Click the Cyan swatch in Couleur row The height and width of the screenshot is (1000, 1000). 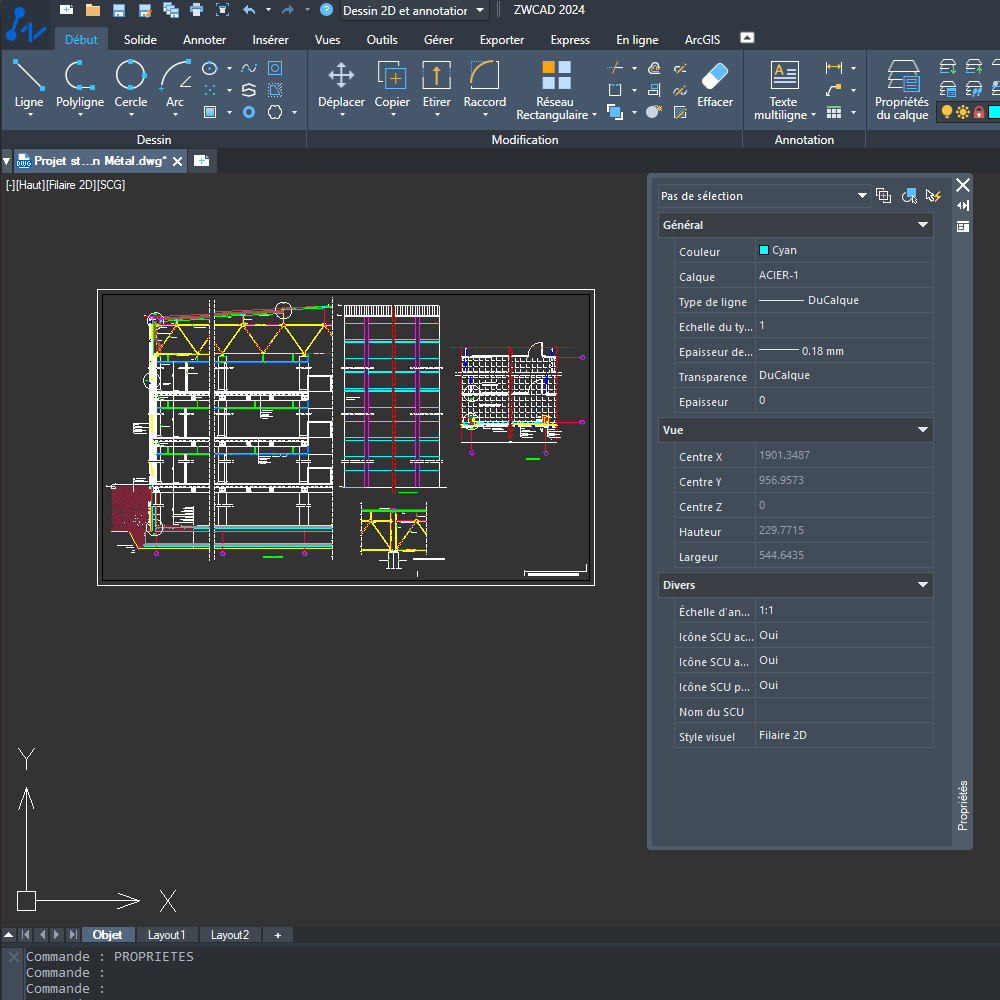click(x=763, y=250)
